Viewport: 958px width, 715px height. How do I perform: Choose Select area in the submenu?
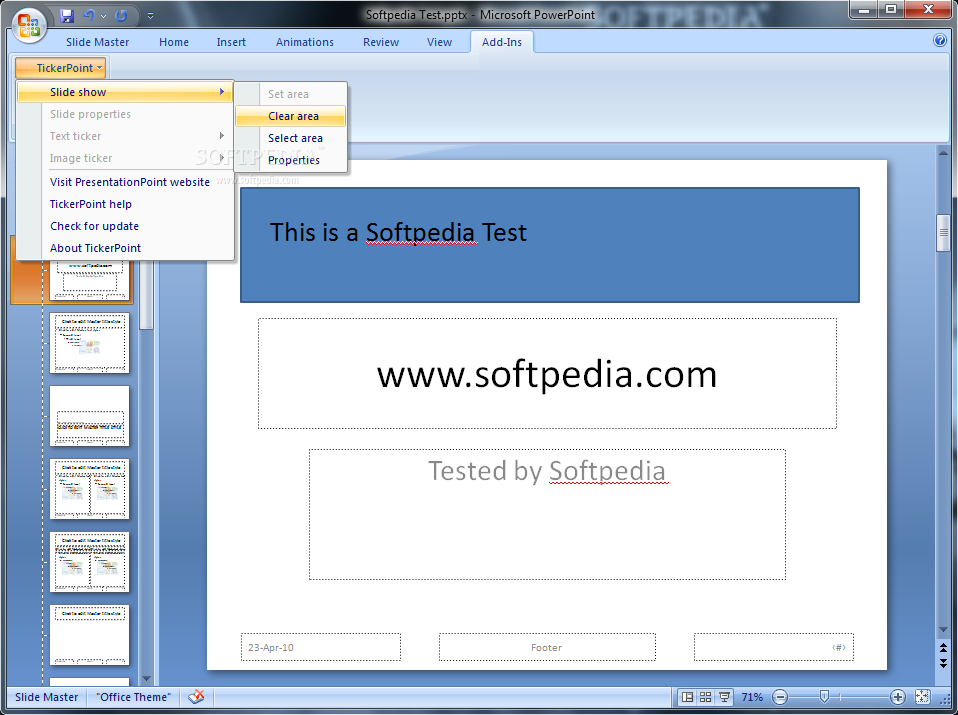[290, 138]
